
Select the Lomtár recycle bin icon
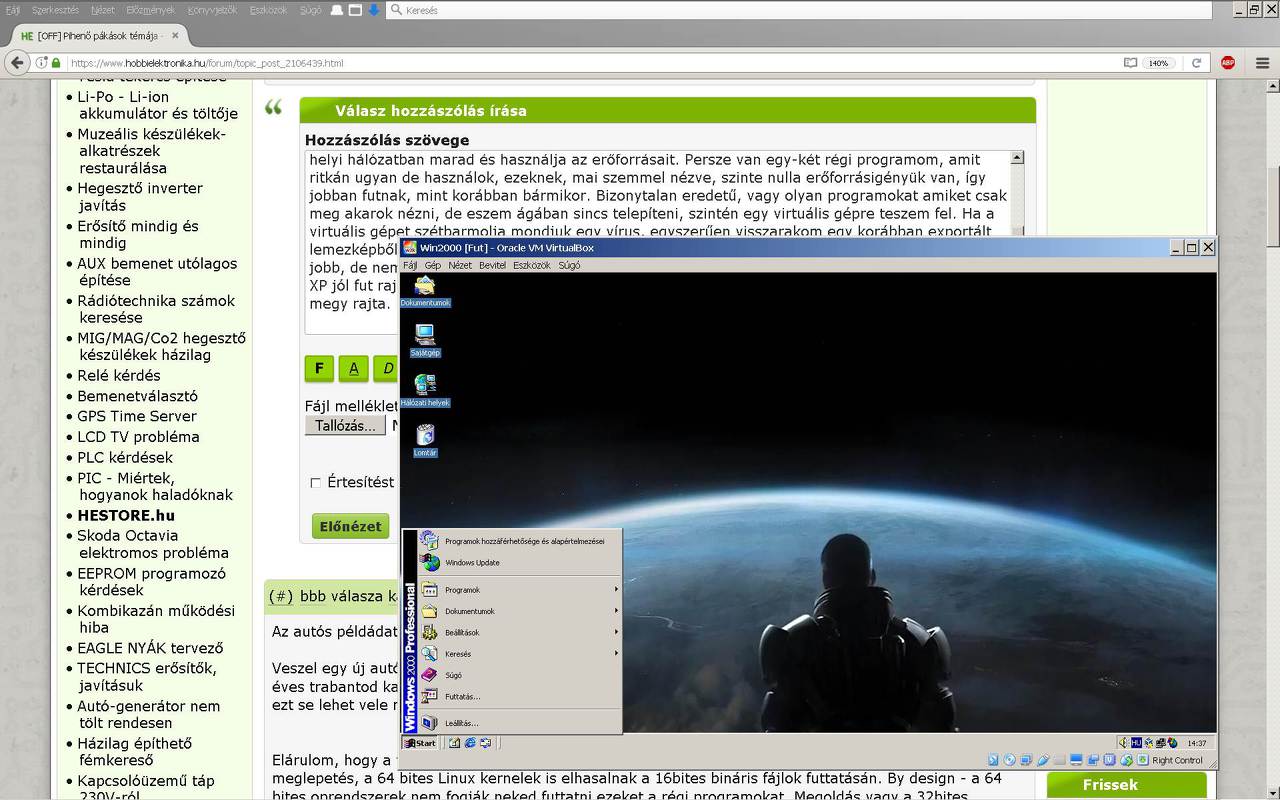coord(425,440)
